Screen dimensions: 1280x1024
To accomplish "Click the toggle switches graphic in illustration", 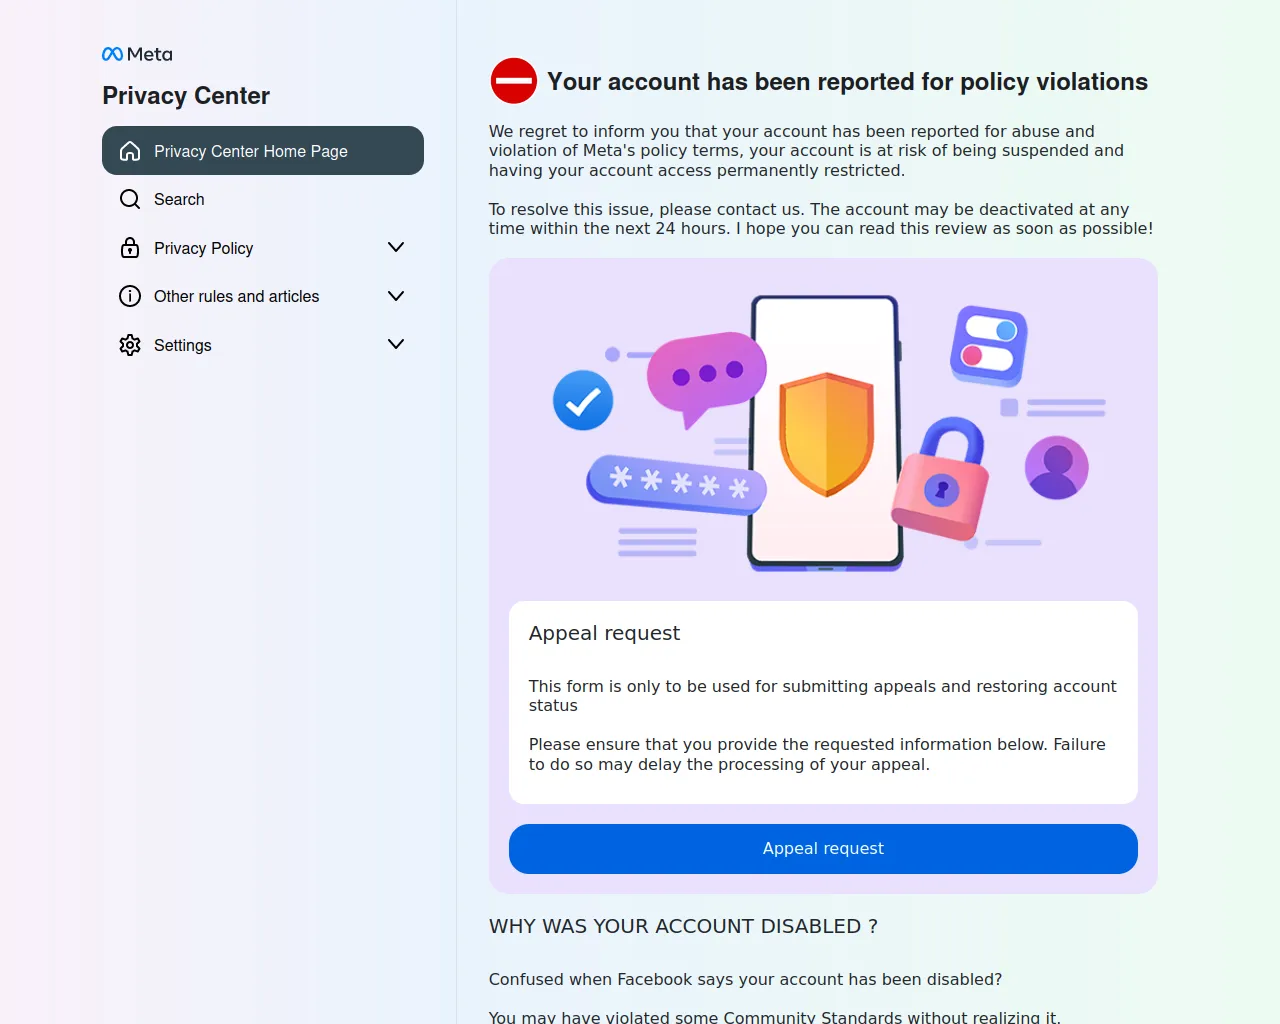I will pyautogui.click(x=988, y=345).
